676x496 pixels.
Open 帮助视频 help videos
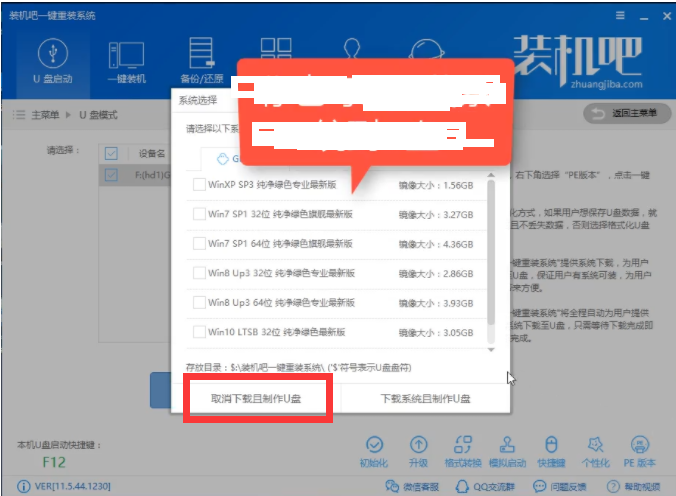tap(634, 487)
